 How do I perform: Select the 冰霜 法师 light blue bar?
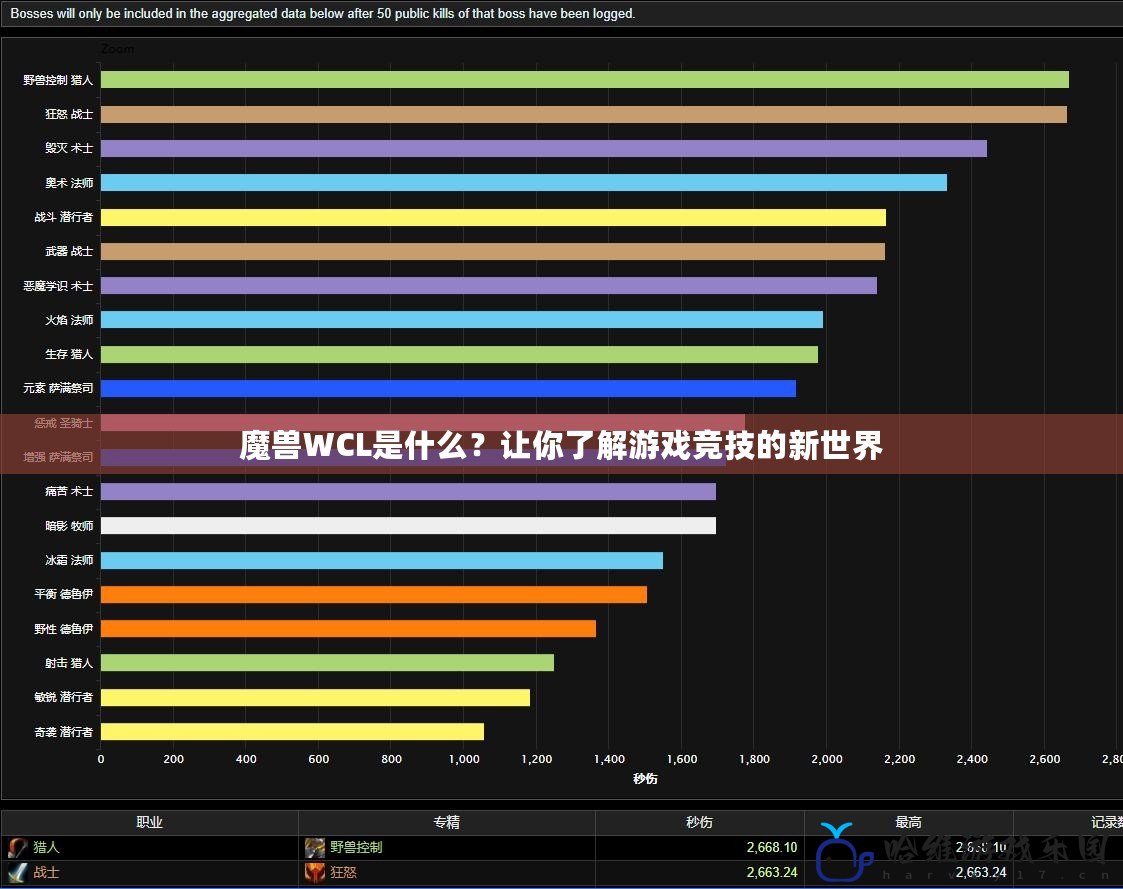[382, 560]
